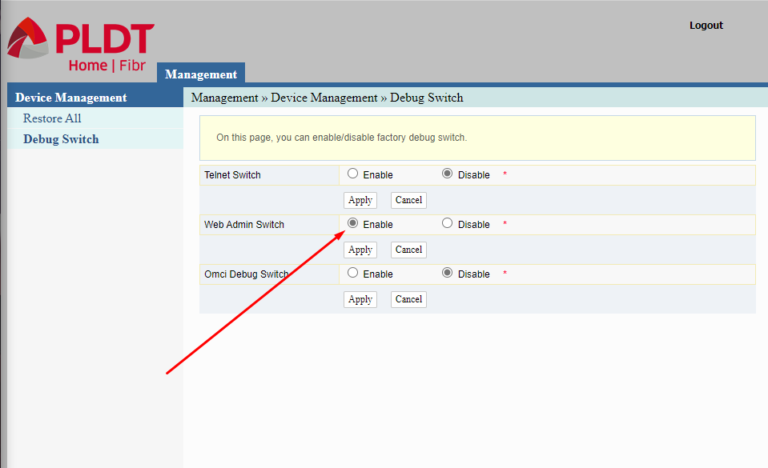Go to Debug Switch sidebar item
768x468 pixels.
pyautogui.click(x=61, y=139)
